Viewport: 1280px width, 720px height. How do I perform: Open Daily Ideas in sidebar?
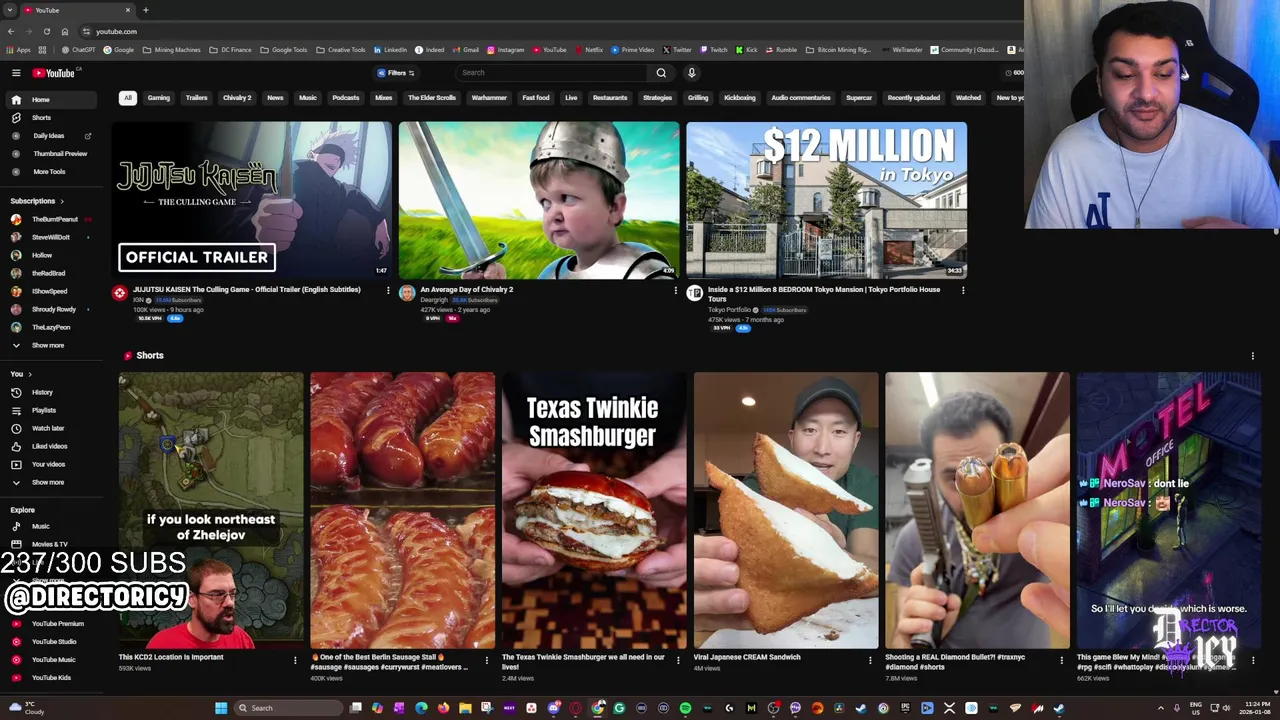click(50, 136)
